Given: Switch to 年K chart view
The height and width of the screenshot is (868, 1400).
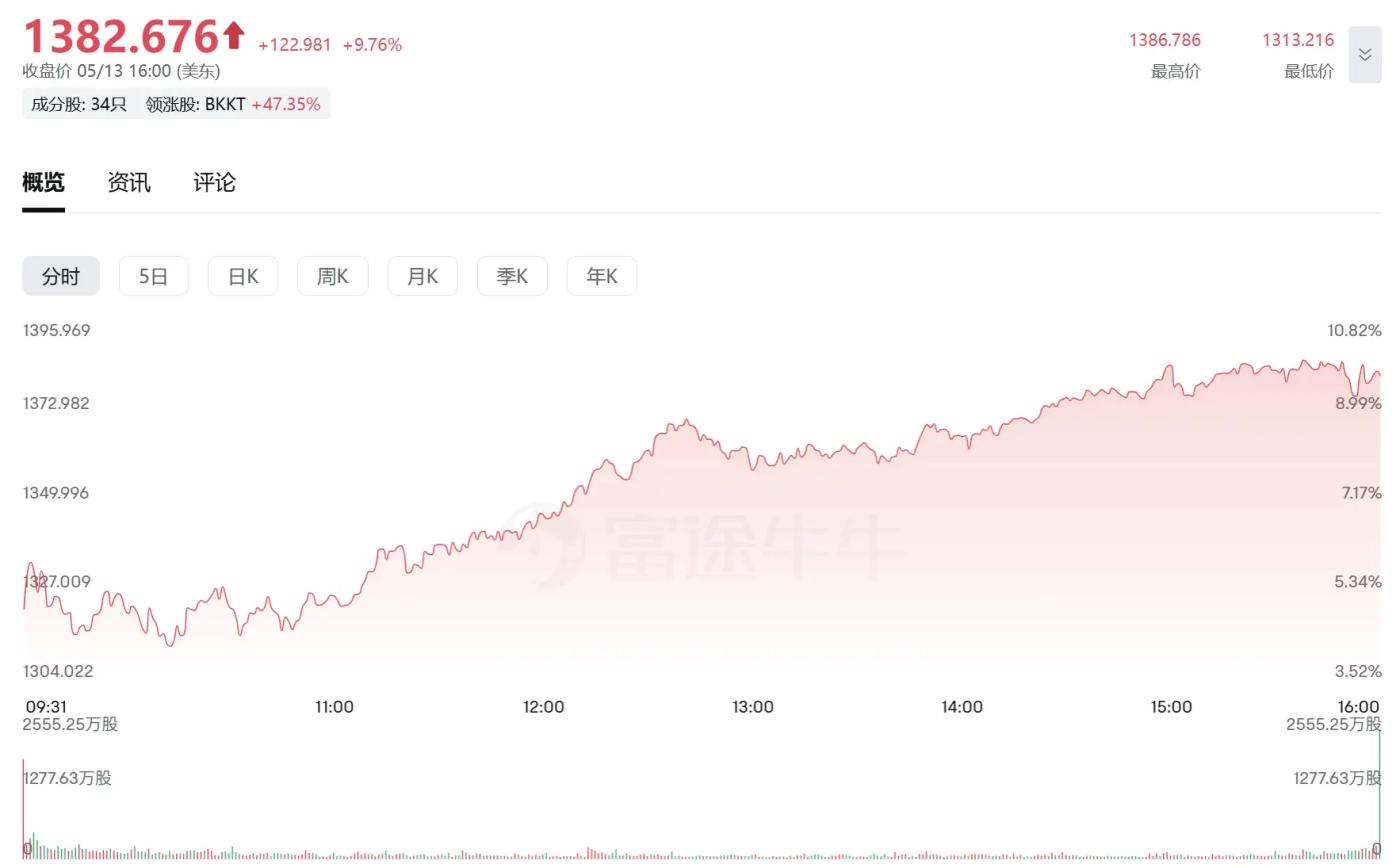Looking at the screenshot, I should pyautogui.click(x=602, y=276).
